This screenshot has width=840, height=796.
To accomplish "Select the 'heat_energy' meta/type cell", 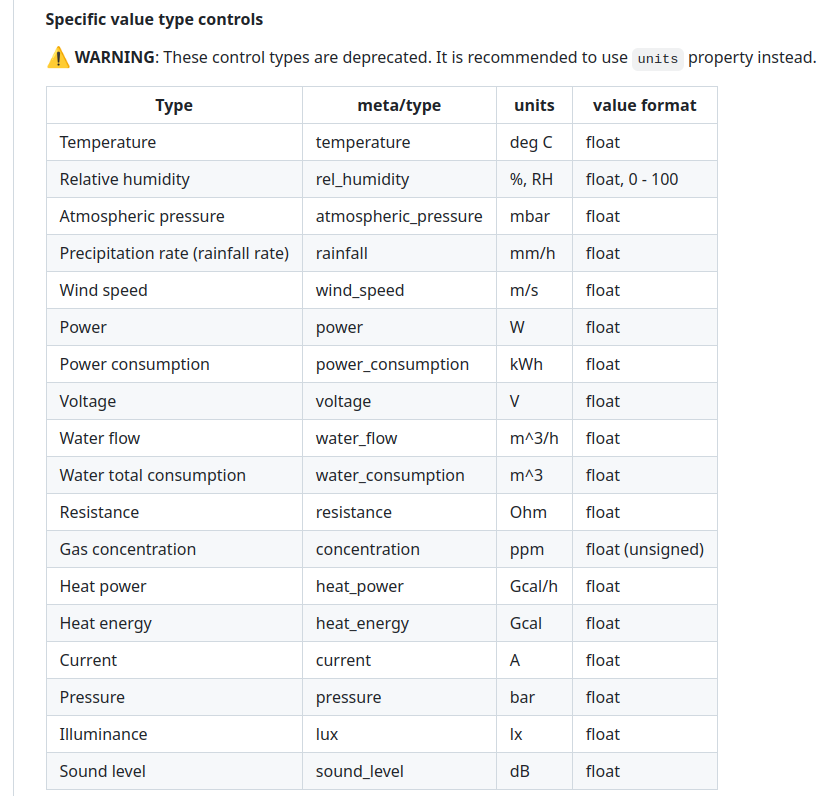I will click(x=362, y=623).
